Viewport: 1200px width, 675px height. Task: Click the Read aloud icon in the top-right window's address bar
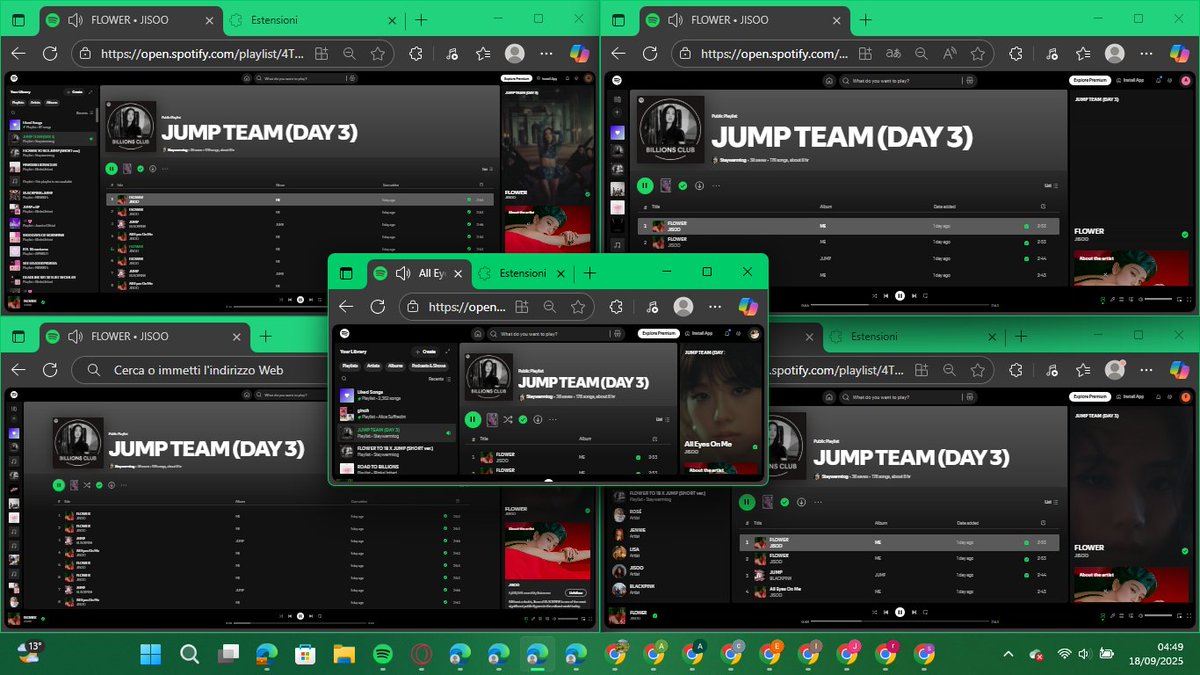click(x=950, y=54)
